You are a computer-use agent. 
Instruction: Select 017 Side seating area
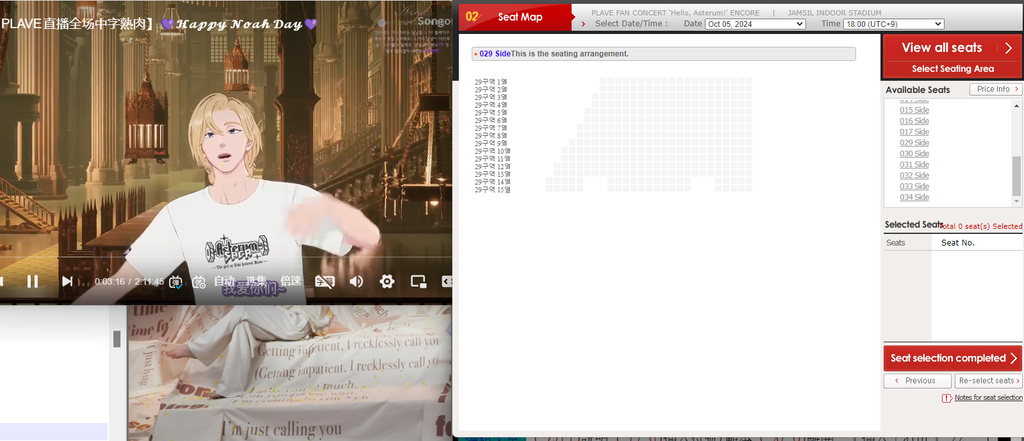[x=914, y=132]
